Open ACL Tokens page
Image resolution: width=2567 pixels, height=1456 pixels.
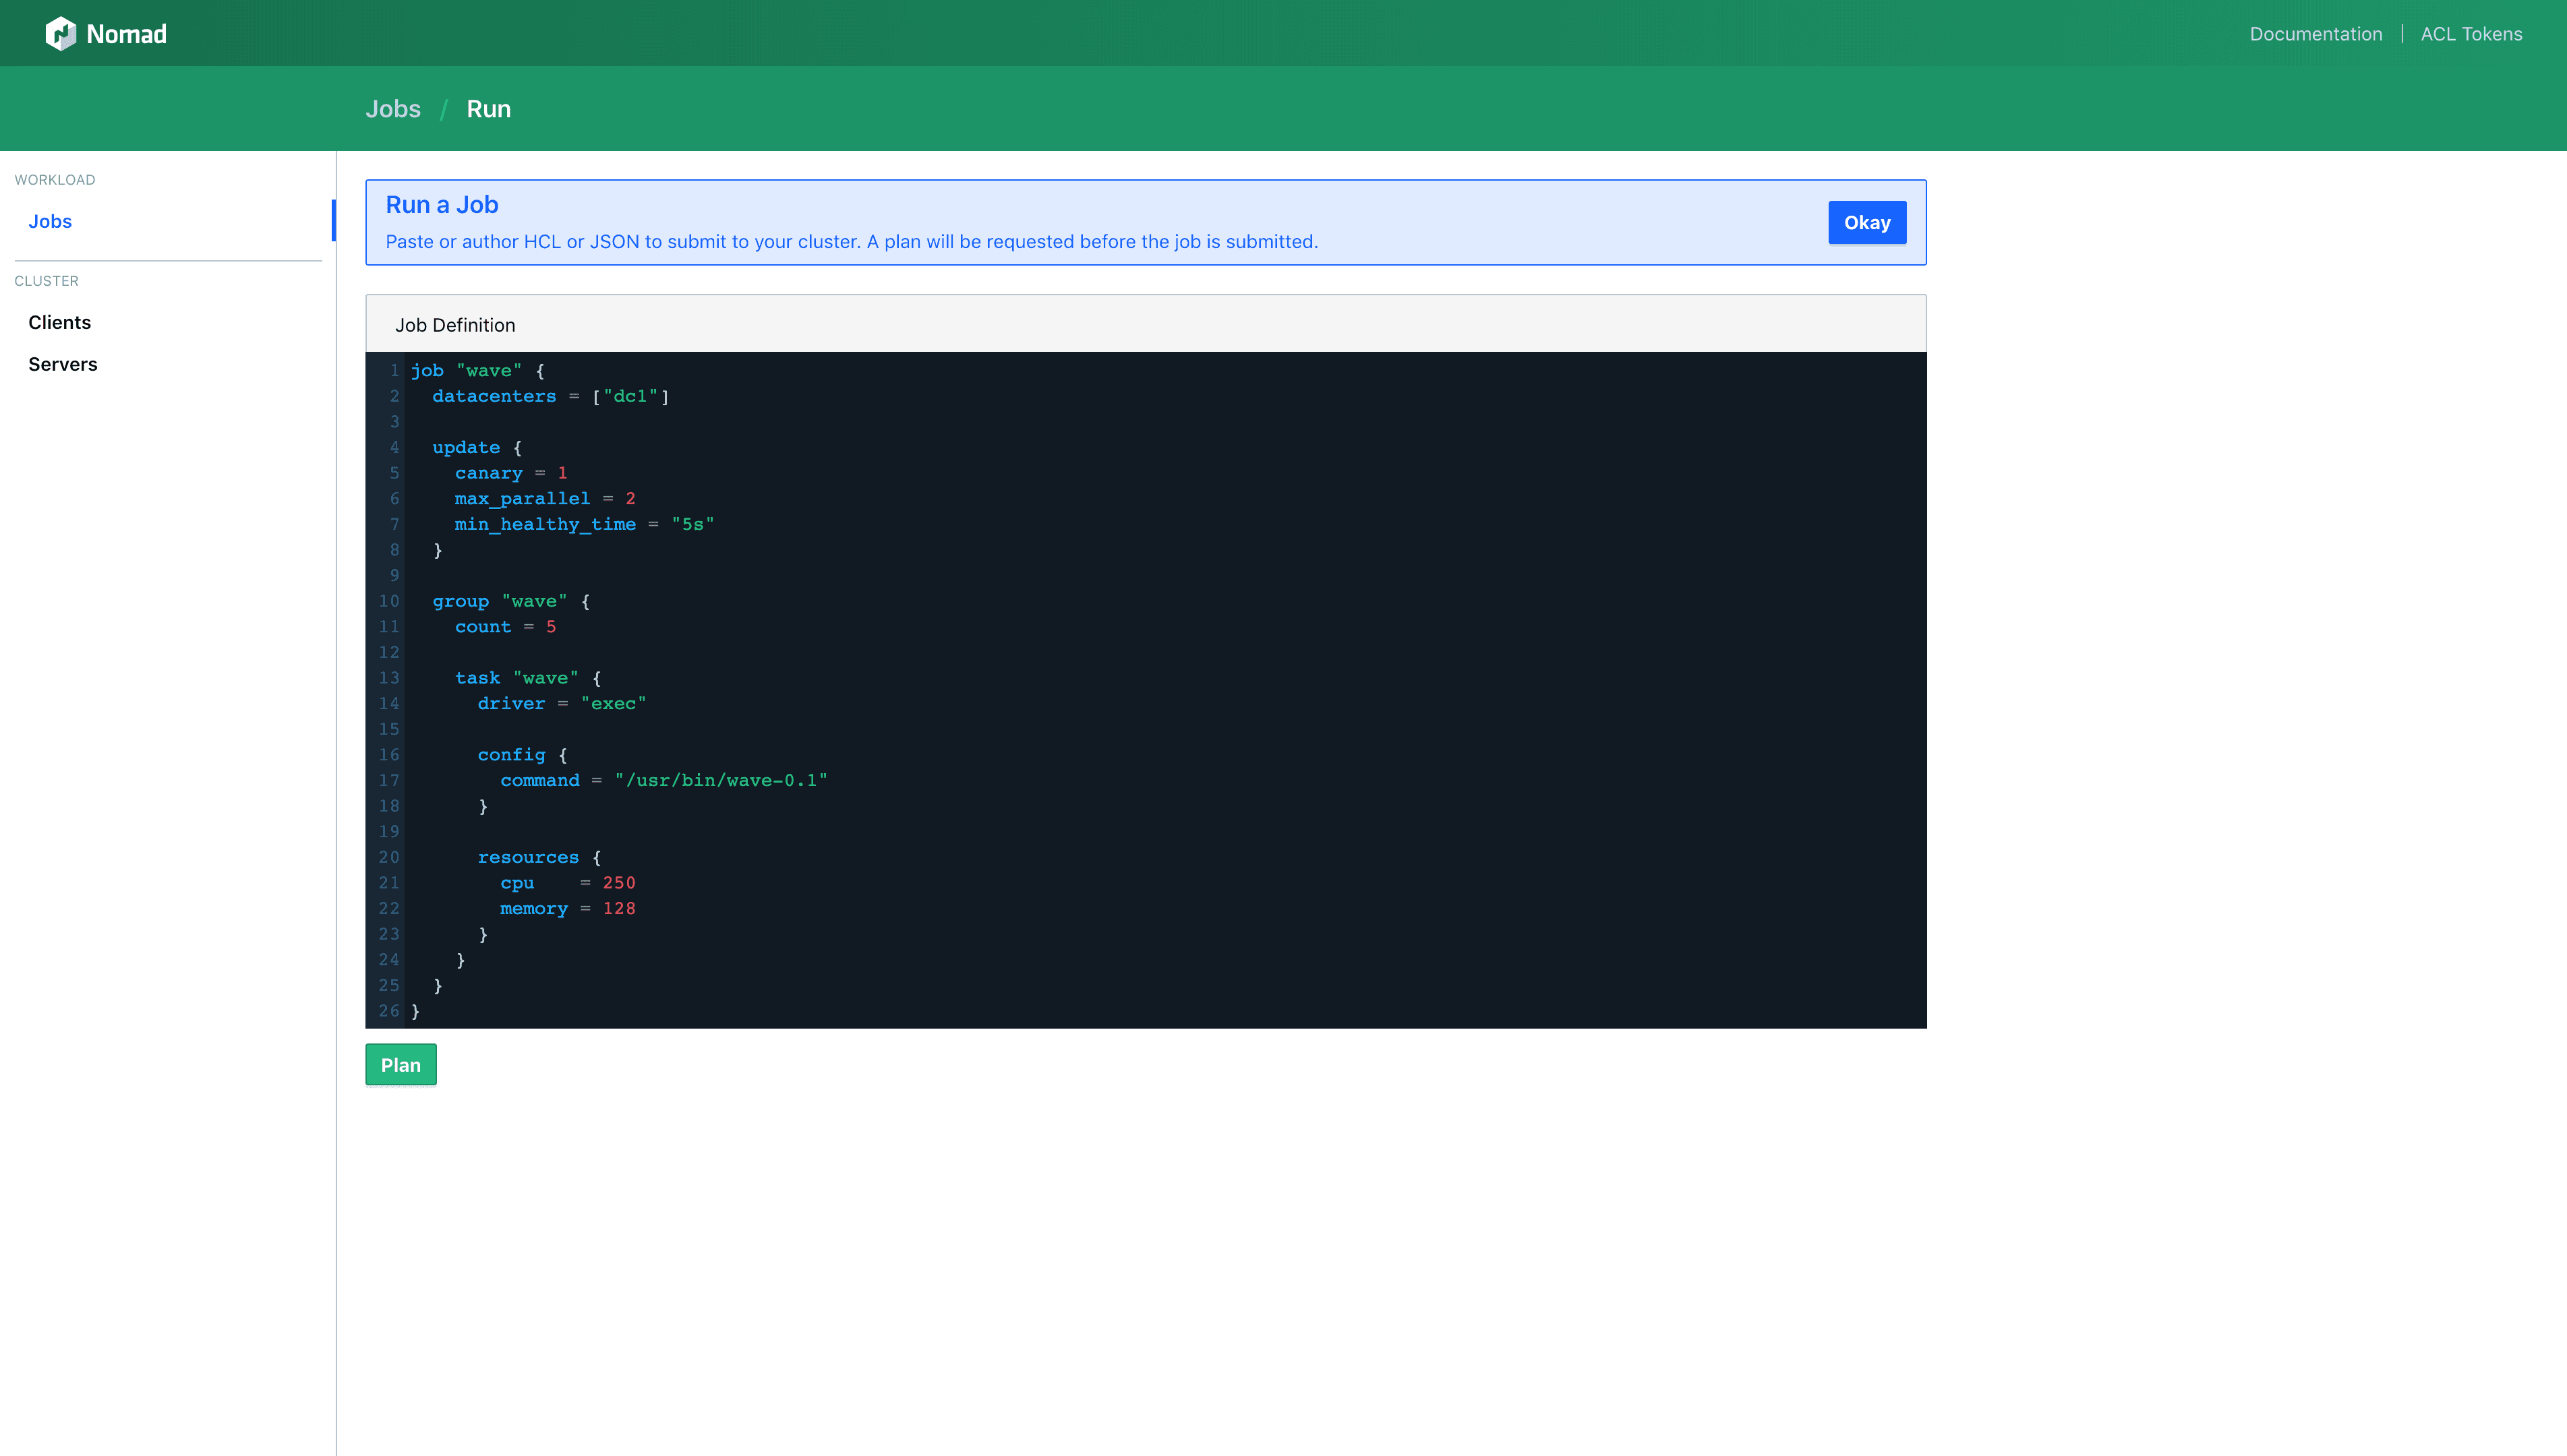[x=2470, y=34]
